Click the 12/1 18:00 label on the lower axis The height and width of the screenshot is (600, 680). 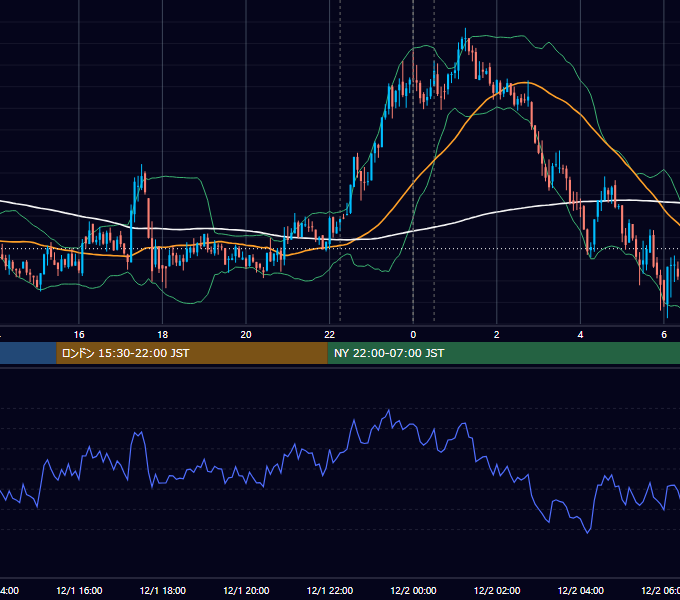click(x=163, y=590)
